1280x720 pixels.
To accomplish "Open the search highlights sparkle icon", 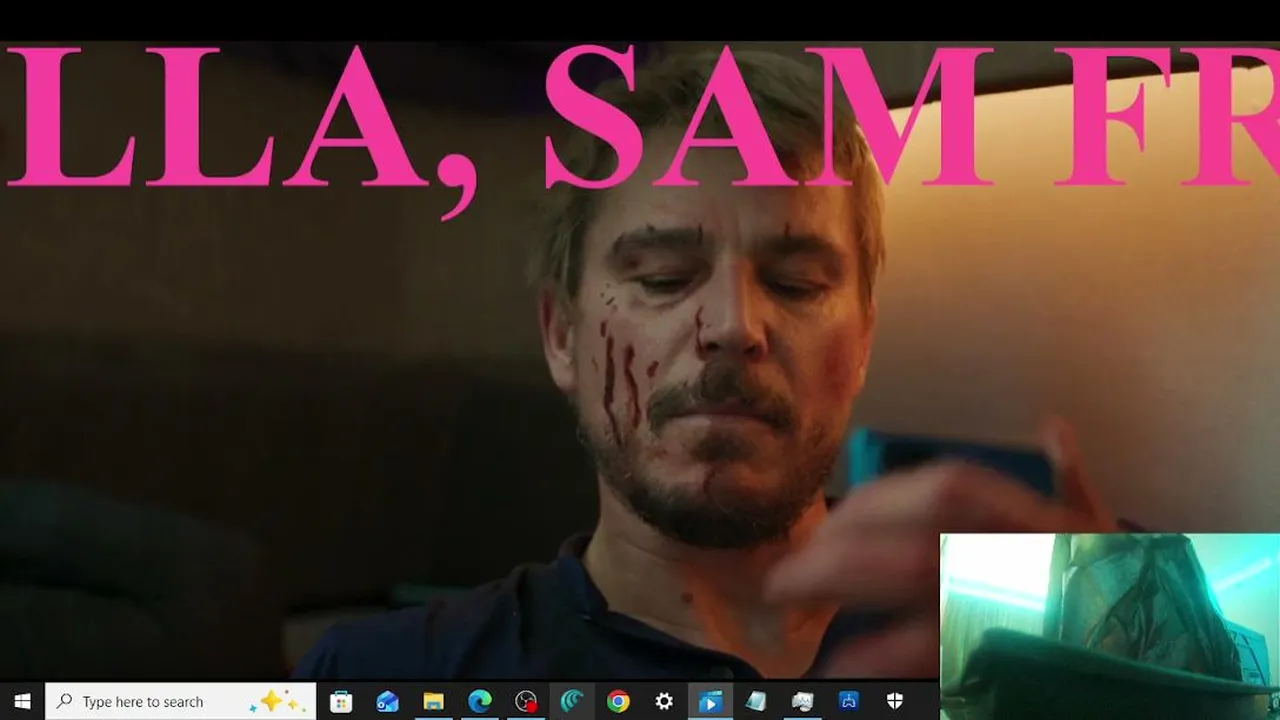I will point(276,702).
